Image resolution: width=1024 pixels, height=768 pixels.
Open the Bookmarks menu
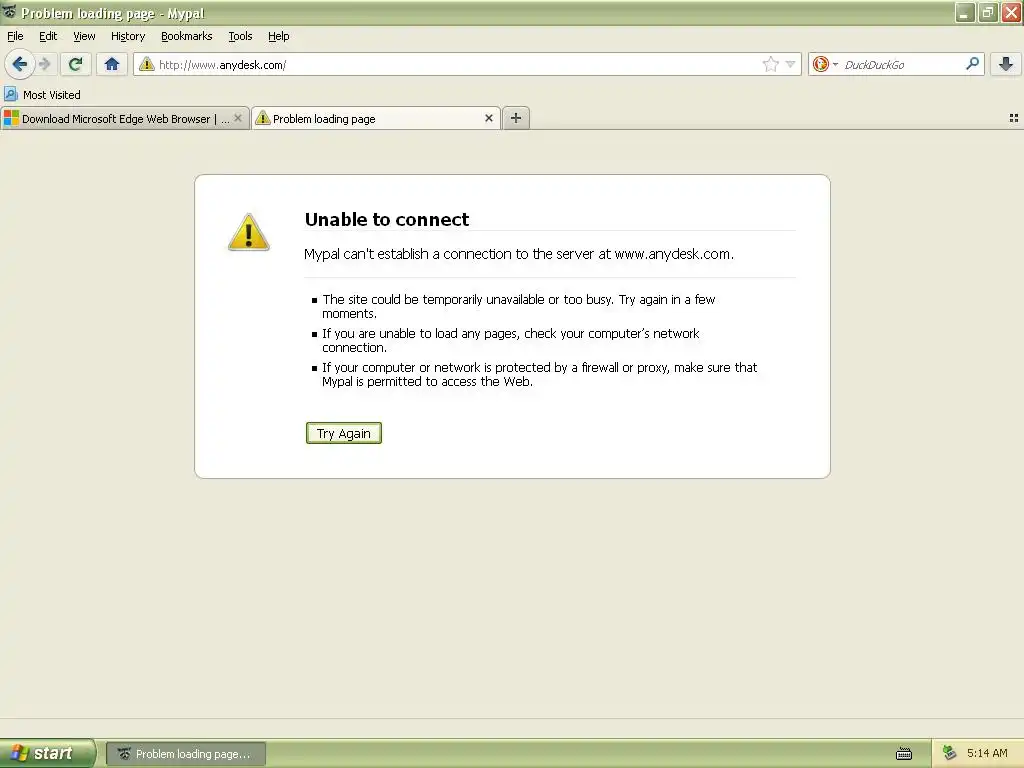point(186,36)
